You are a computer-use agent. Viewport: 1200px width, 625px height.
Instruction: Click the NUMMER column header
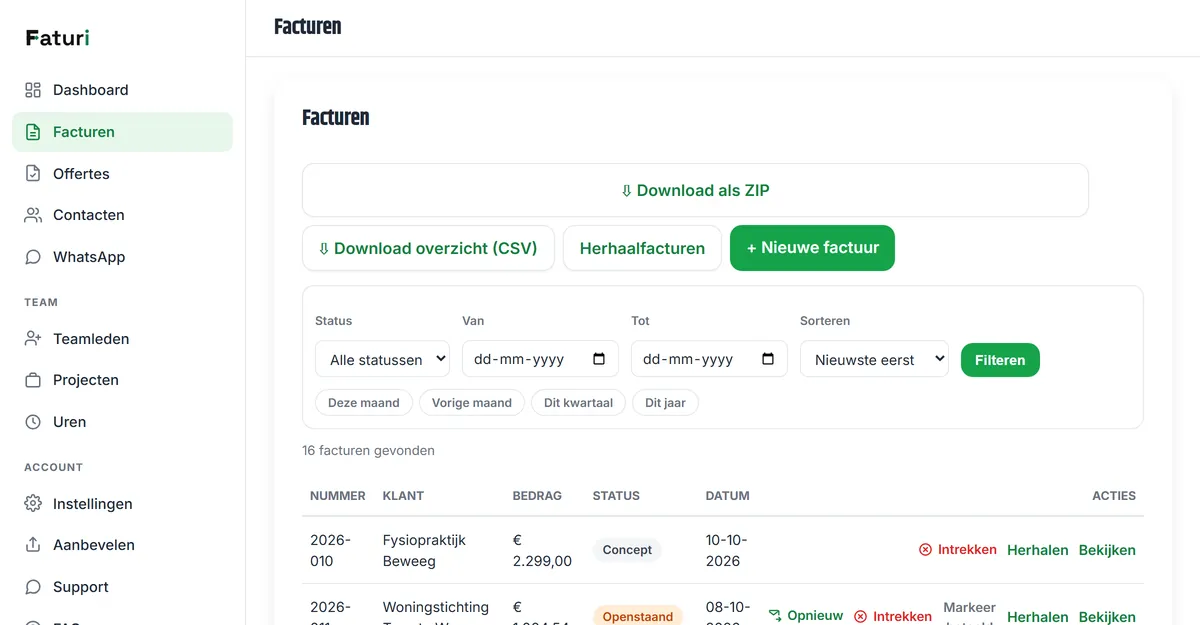click(x=338, y=496)
